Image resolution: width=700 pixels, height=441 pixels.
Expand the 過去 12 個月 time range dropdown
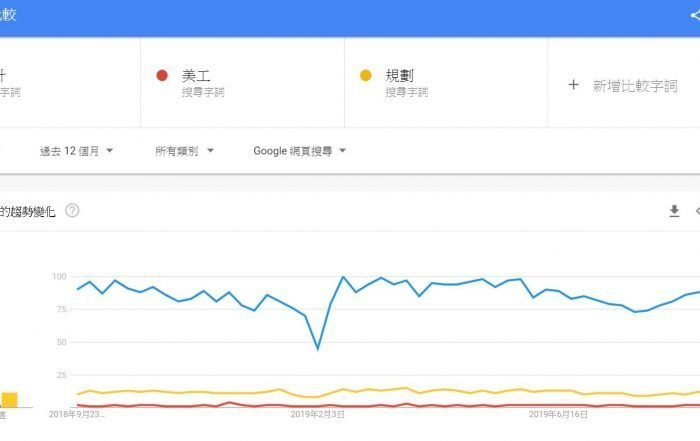pos(76,151)
